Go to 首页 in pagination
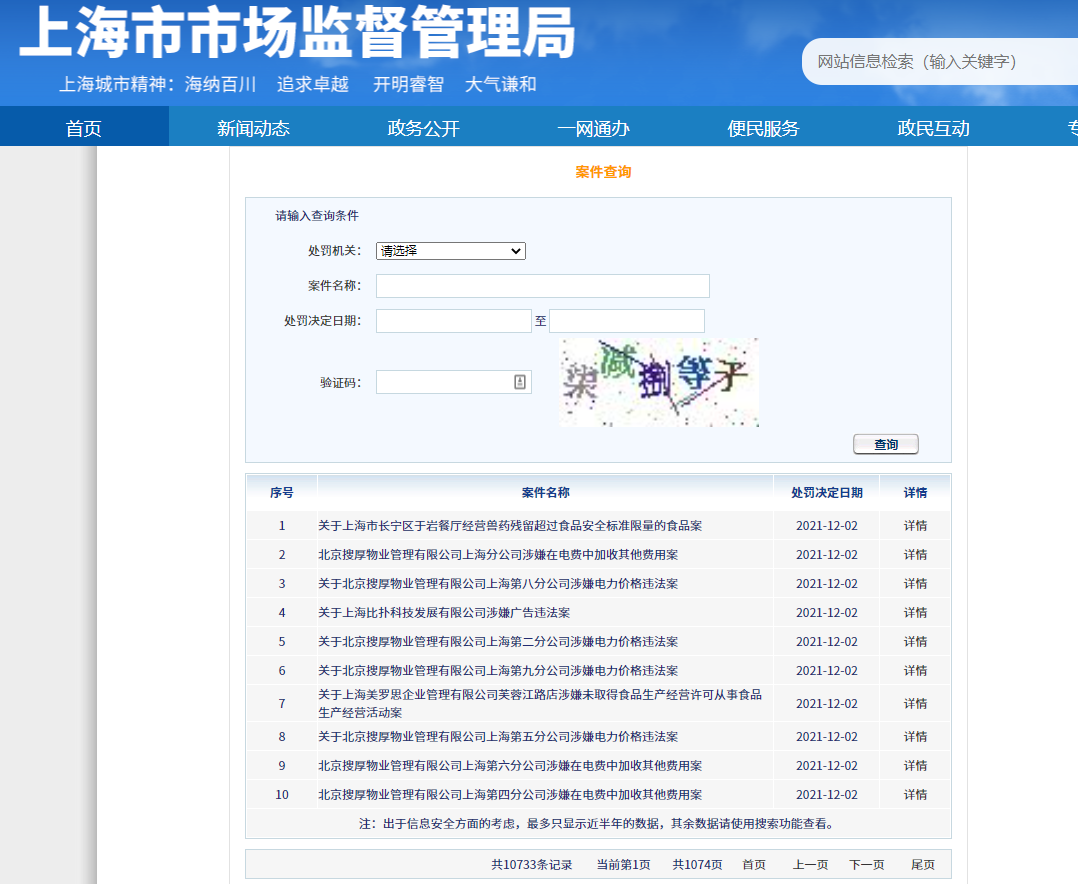The height and width of the screenshot is (884, 1078). pos(754,865)
